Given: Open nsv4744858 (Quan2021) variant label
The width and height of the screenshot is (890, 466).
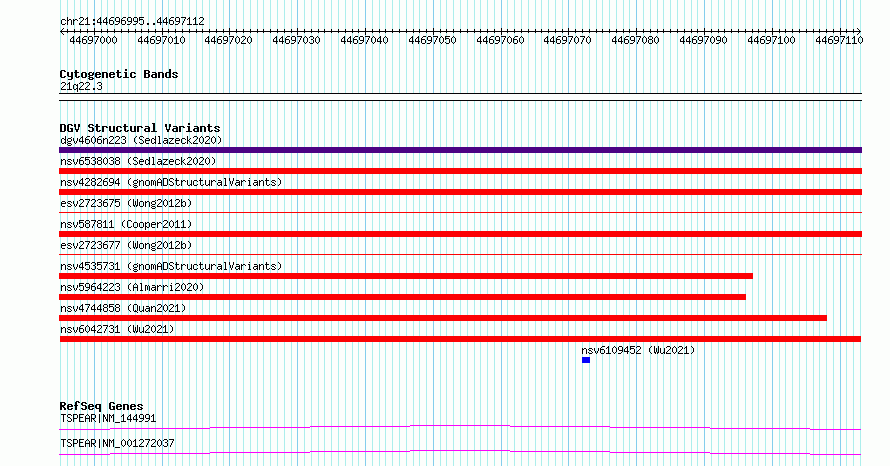Looking at the screenshot, I should (x=123, y=308).
